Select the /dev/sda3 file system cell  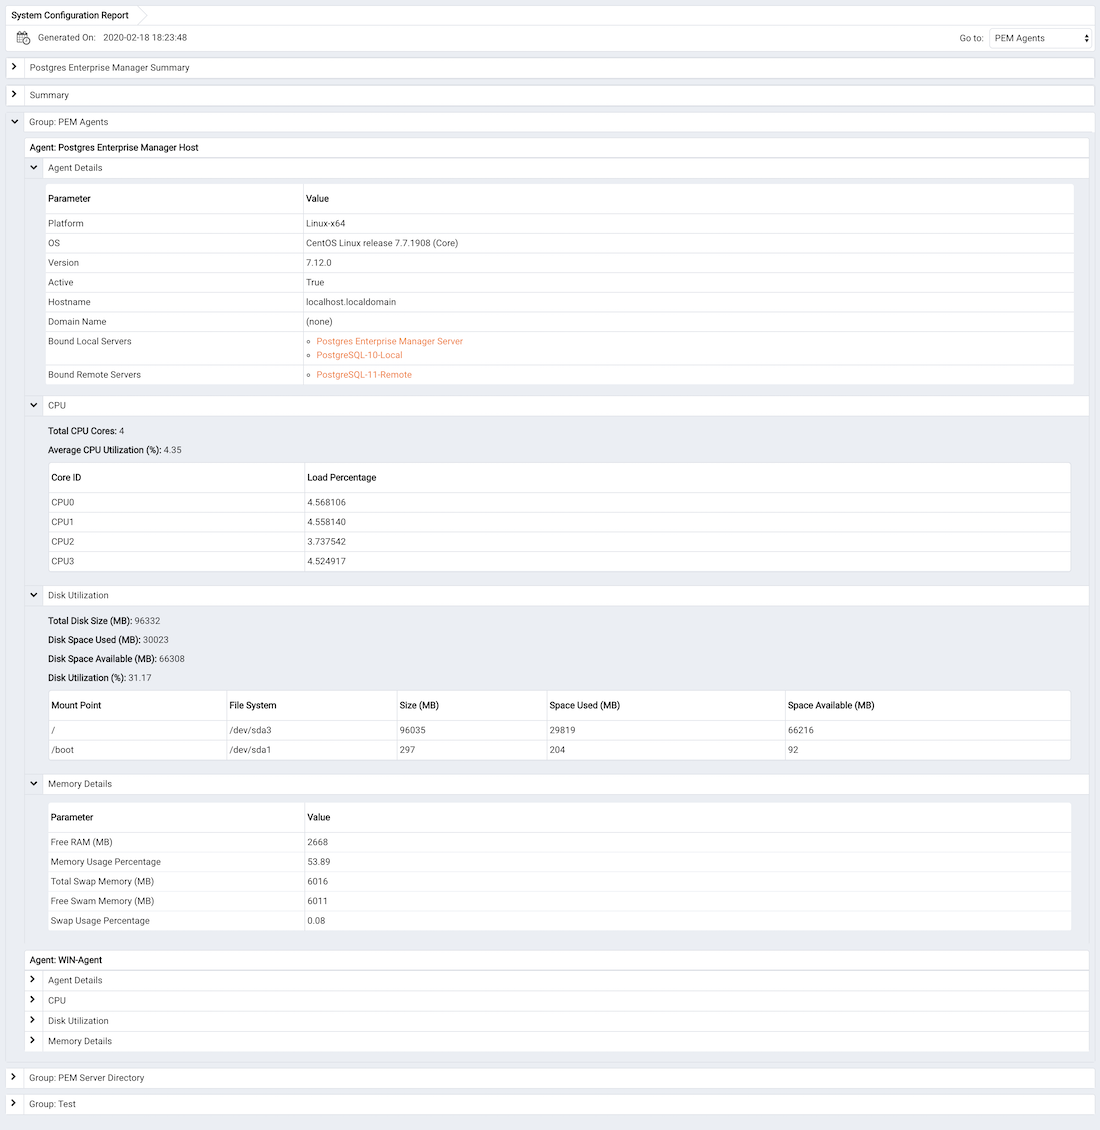click(250, 730)
